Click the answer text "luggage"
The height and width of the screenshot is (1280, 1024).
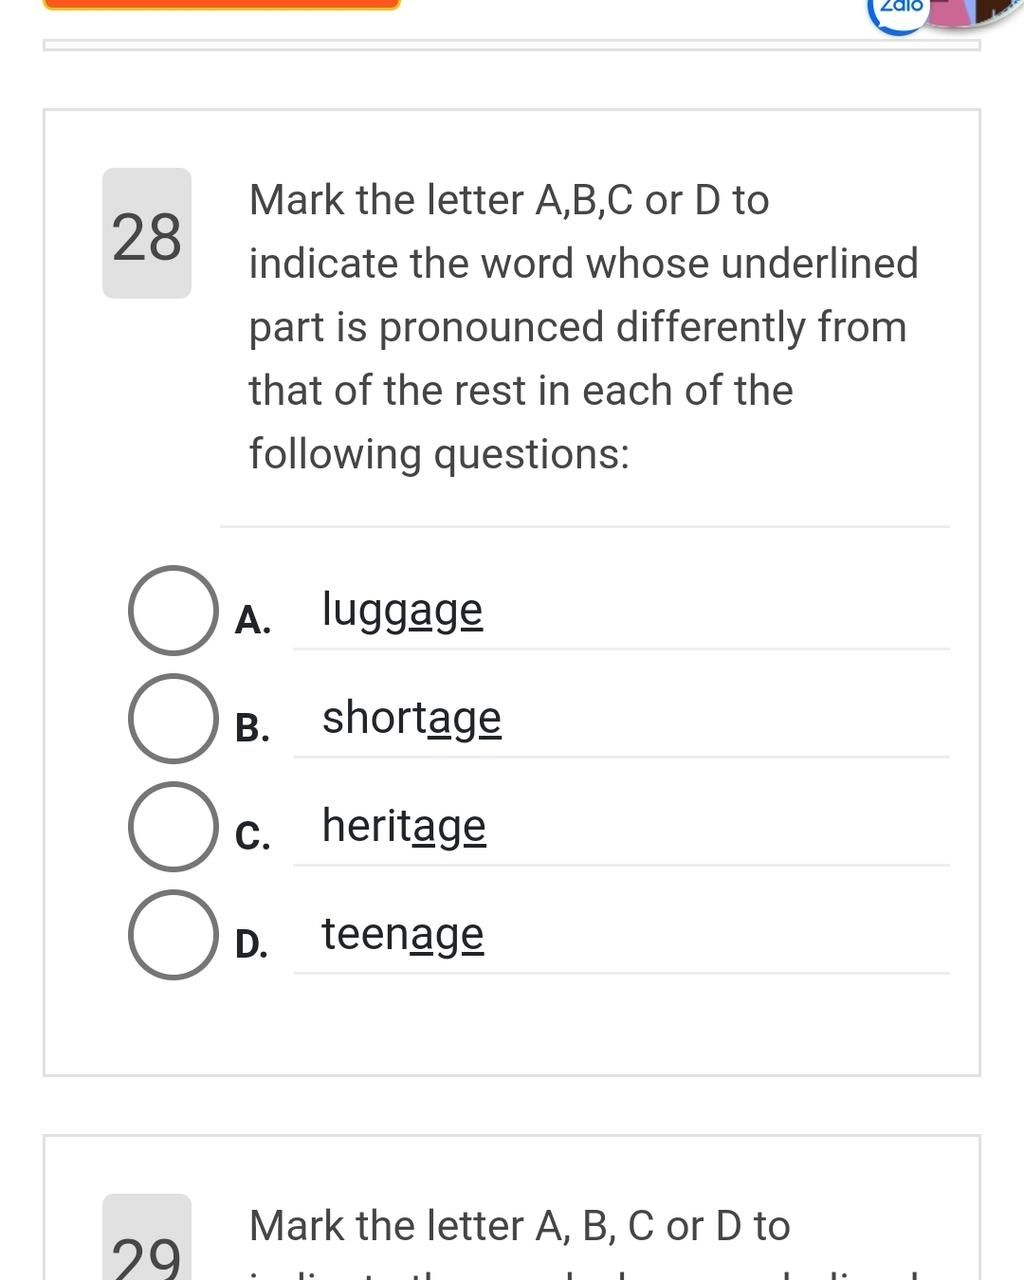(x=402, y=610)
